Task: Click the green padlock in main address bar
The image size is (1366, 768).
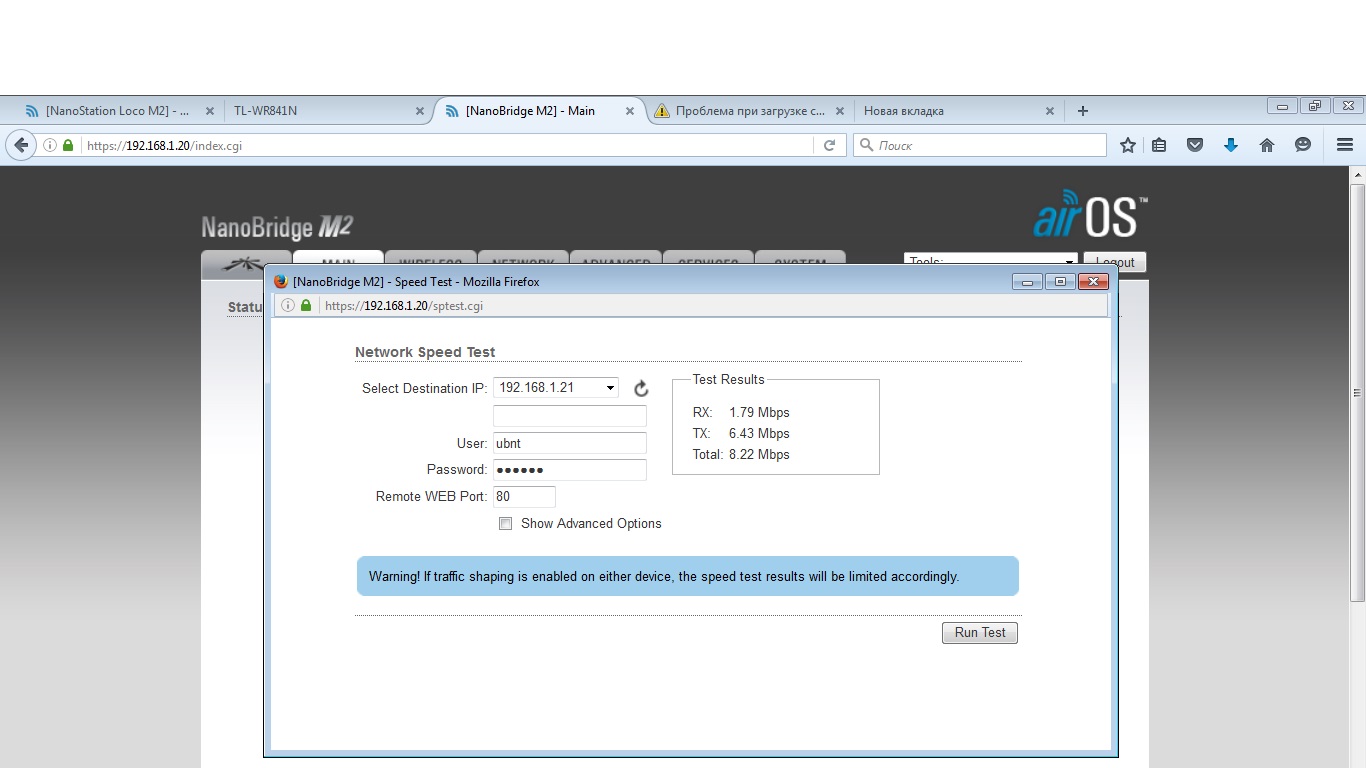Action: [x=68, y=145]
